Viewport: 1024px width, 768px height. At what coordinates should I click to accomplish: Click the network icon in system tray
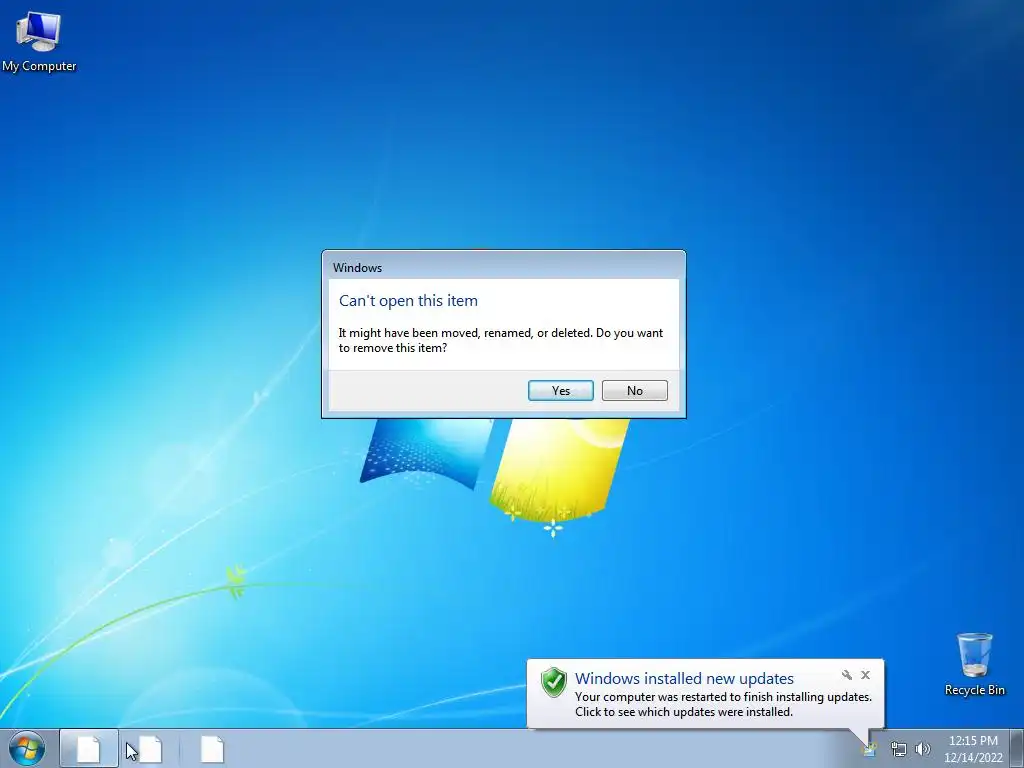899,749
